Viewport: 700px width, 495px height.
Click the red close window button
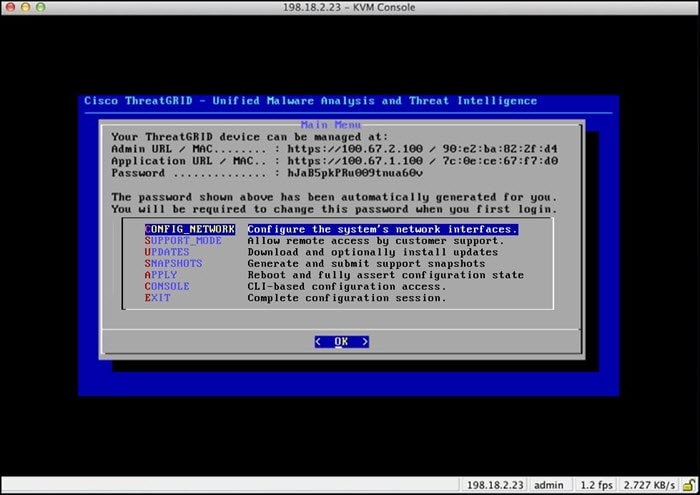[x=10, y=7]
